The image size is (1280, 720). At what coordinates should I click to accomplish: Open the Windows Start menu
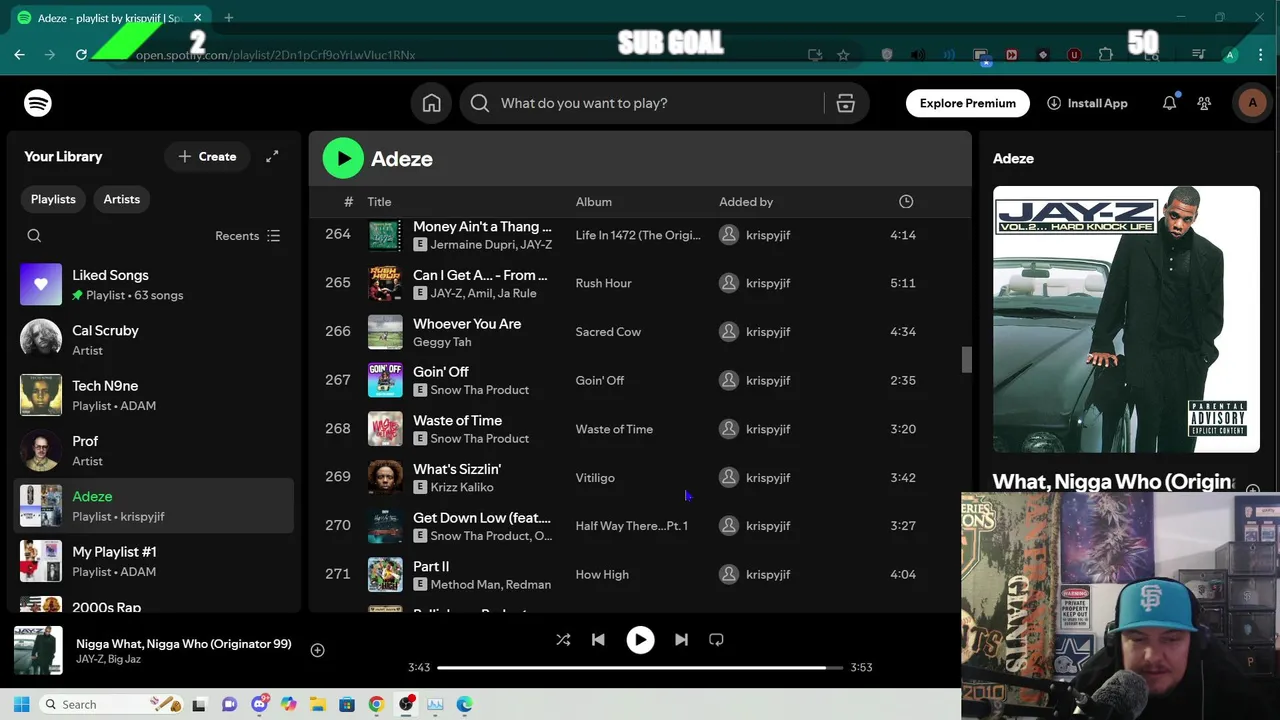tap(21, 704)
